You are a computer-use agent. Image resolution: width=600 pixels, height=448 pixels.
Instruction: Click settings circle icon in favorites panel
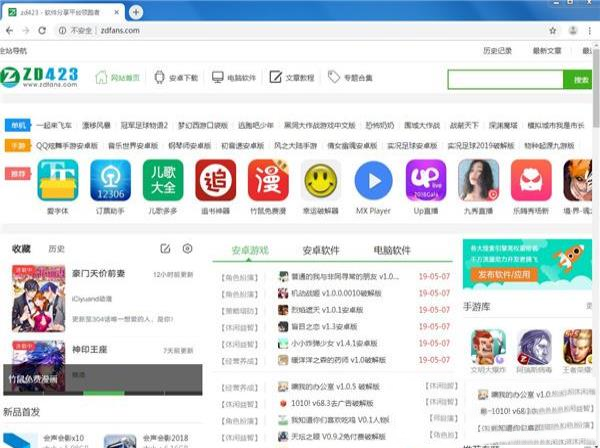(x=188, y=249)
